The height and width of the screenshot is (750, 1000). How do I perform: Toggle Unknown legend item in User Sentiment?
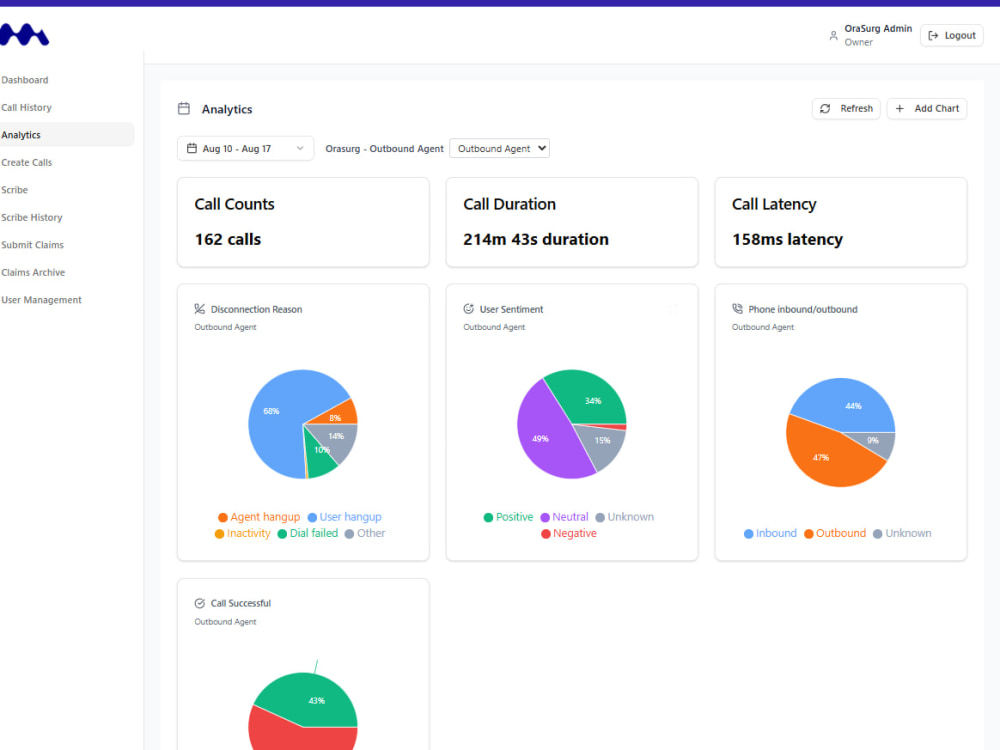point(624,517)
